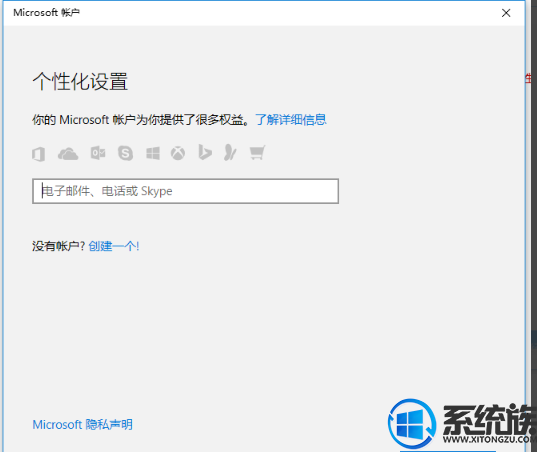
Task: Click the 没有帐户? text
Action: click(59, 246)
